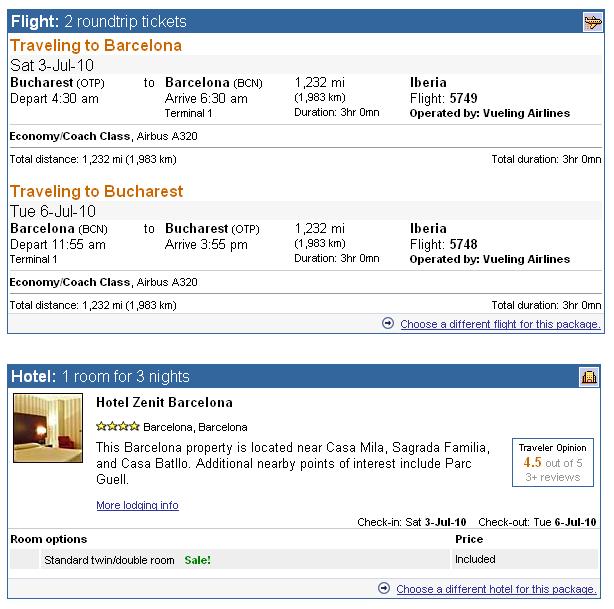Click arrow icon beside different hotel link
Screen dimensions: 614x609
tap(384, 588)
